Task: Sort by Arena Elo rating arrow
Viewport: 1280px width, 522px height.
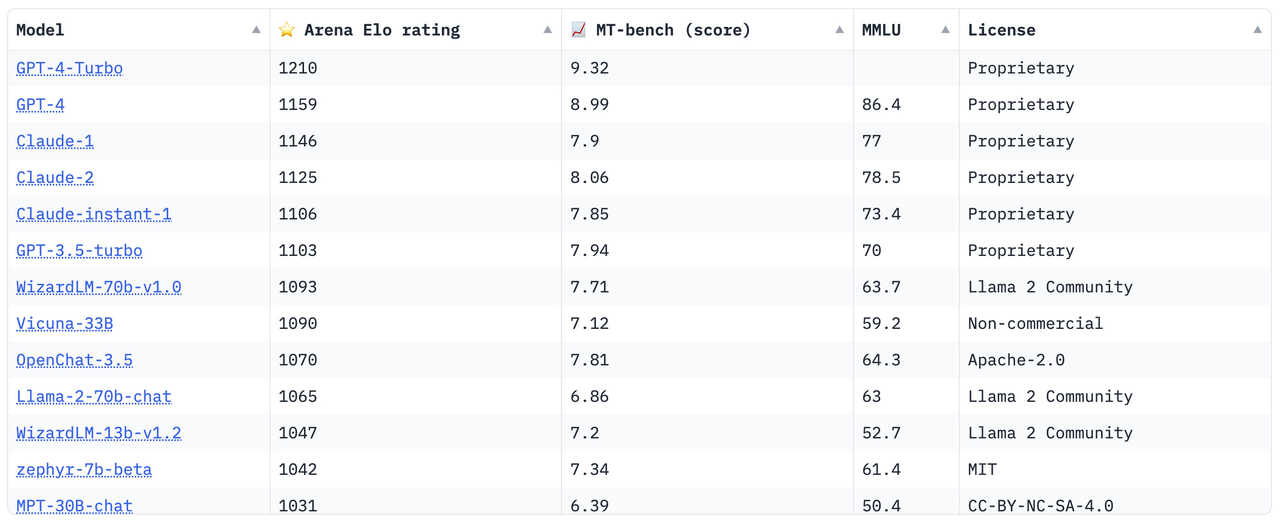Action: [x=548, y=30]
